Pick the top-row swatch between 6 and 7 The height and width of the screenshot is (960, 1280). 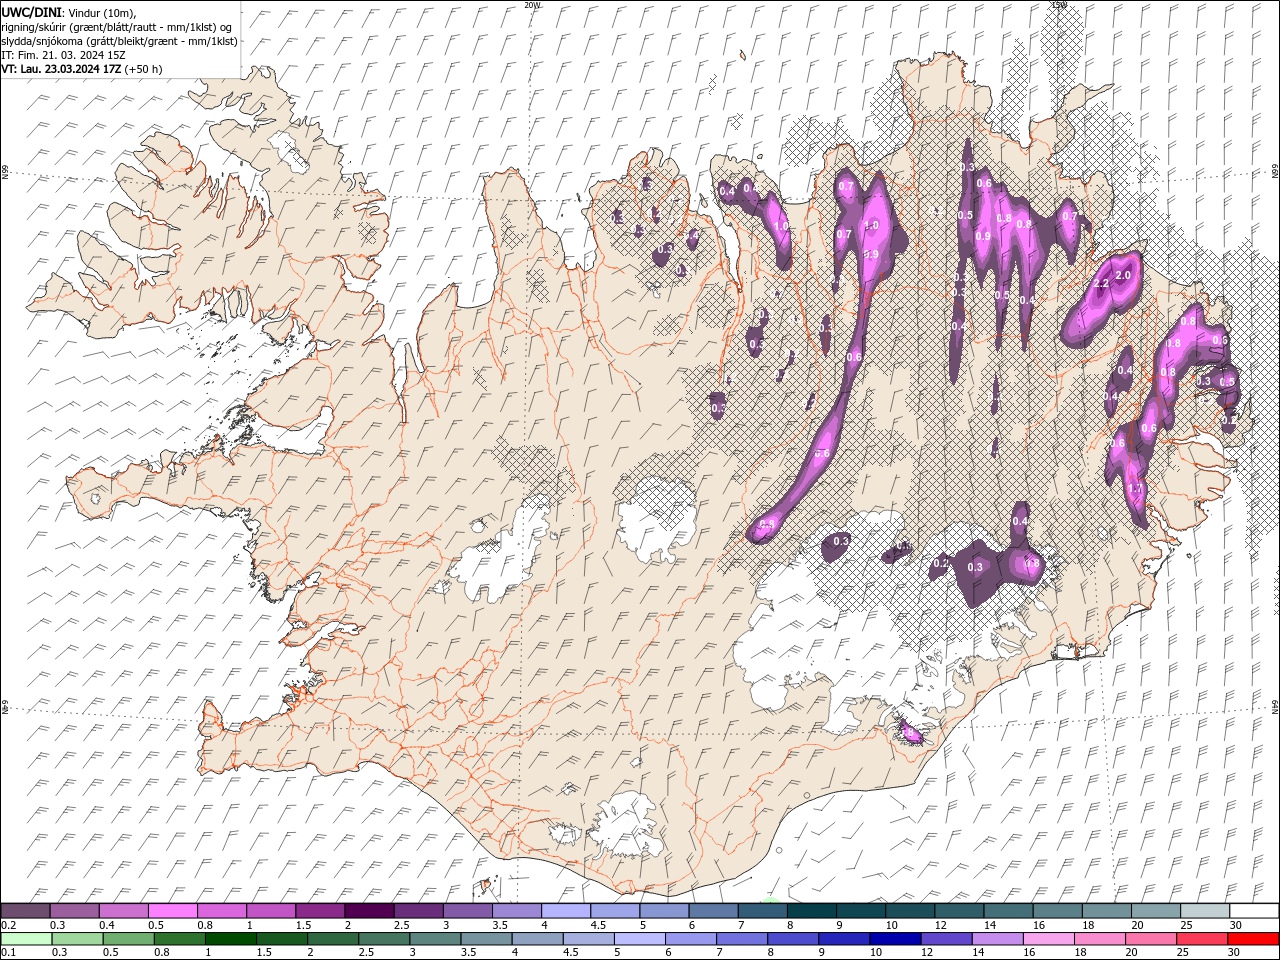tap(713, 911)
